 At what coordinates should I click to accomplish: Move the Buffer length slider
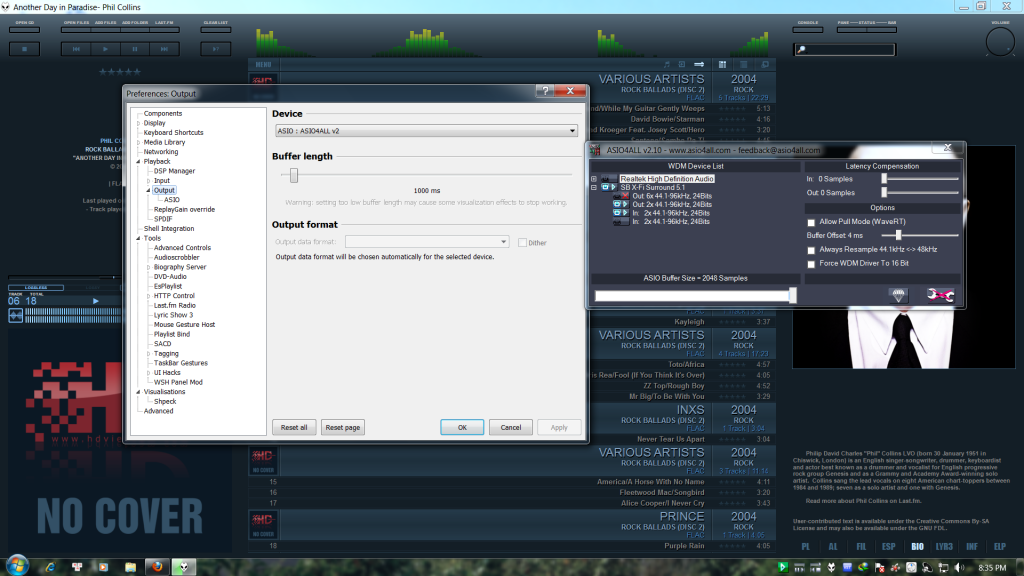click(x=294, y=175)
